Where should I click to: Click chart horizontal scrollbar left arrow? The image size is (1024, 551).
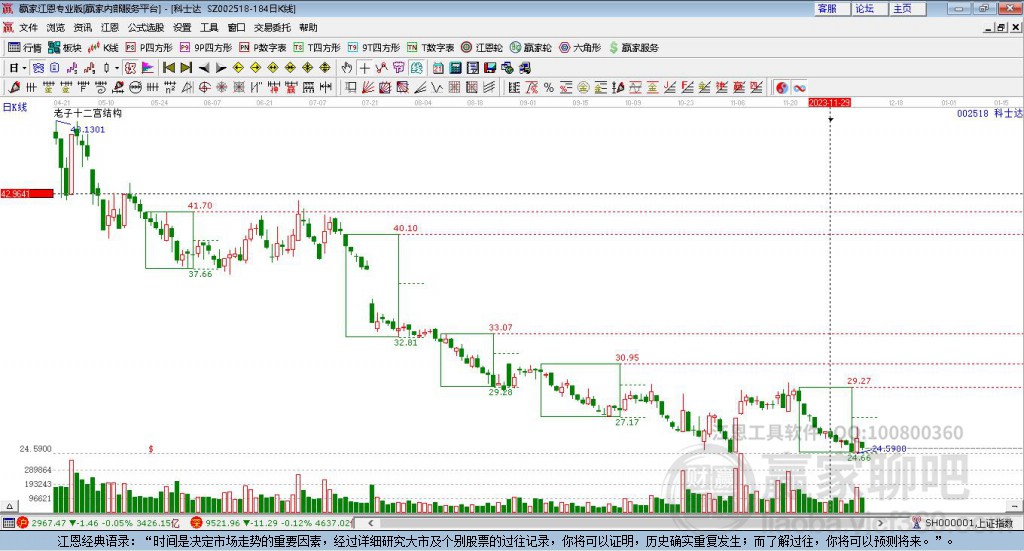pos(370,523)
